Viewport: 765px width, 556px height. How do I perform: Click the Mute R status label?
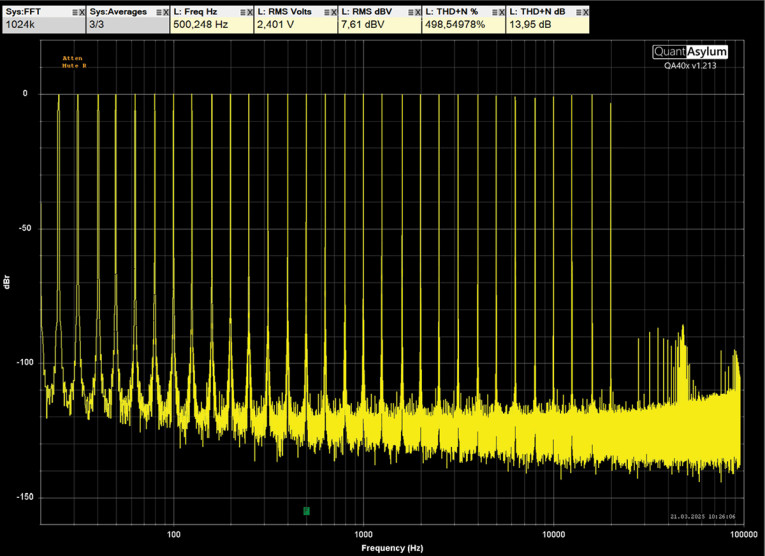pos(72,66)
